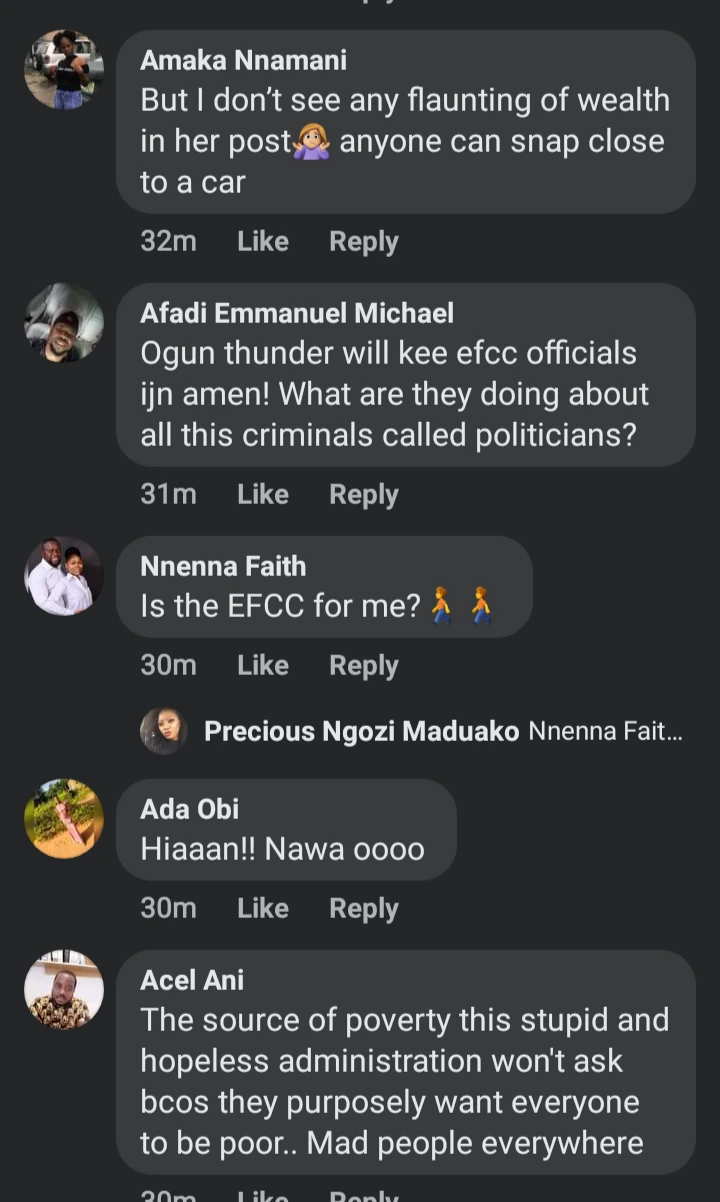This screenshot has height=1202, width=720.
Task: Visit Afadi Emmanuel Michael's profile name
Action: pos(297,313)
